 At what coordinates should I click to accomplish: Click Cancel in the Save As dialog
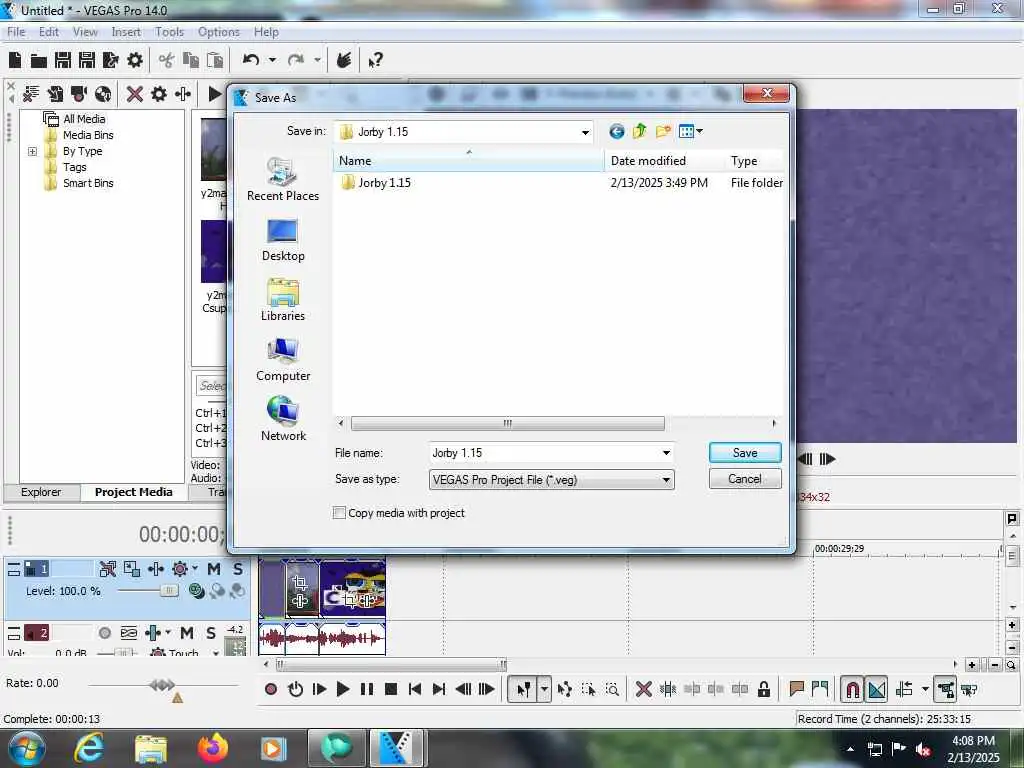point(745,479)
